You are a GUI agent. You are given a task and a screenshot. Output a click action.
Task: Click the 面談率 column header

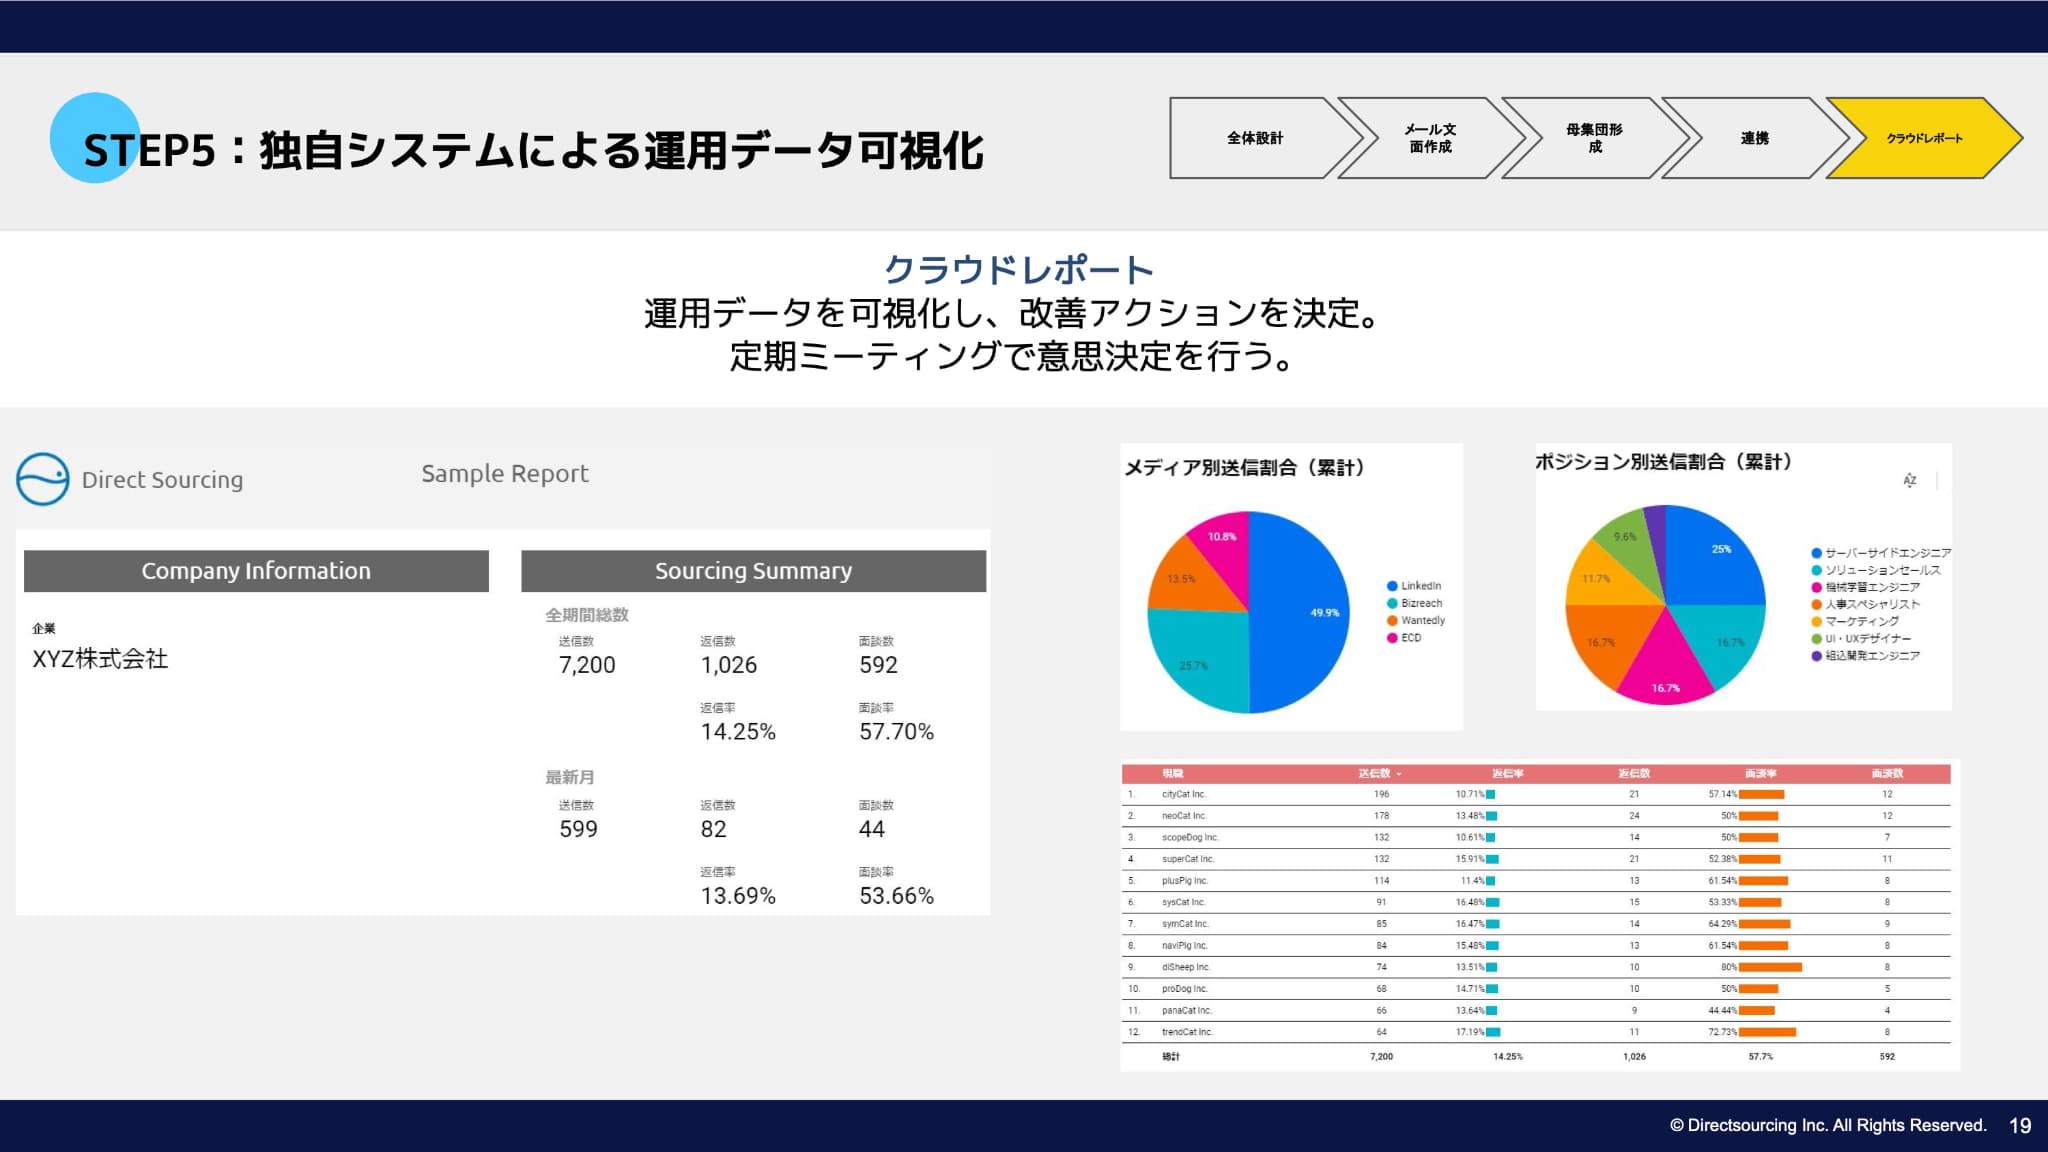coord(1760,773)
